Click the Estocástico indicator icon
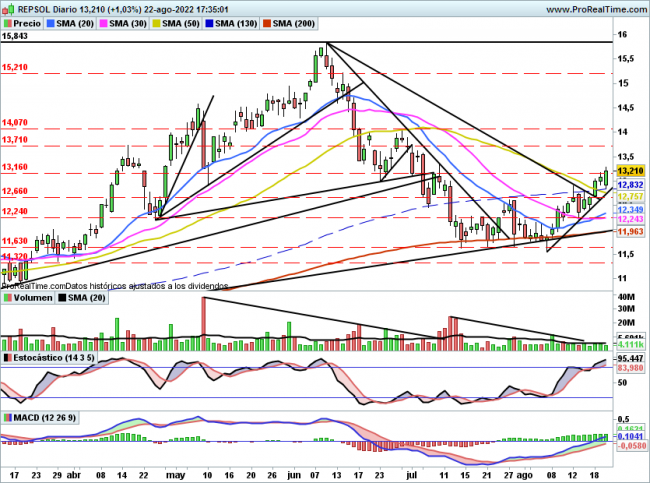Viewport: 650px width, 483px height. pos(7,357)
